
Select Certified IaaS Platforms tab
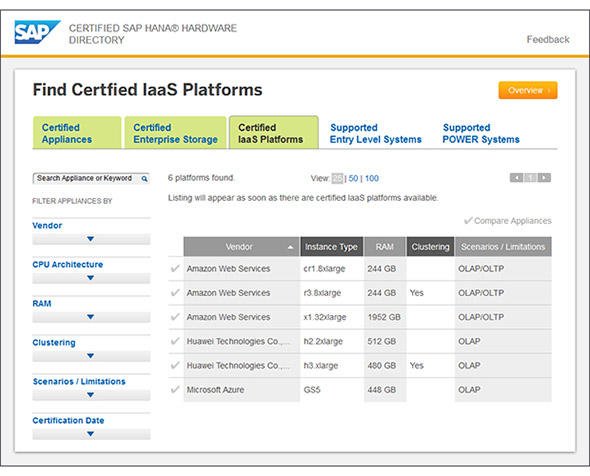point(274,133)
